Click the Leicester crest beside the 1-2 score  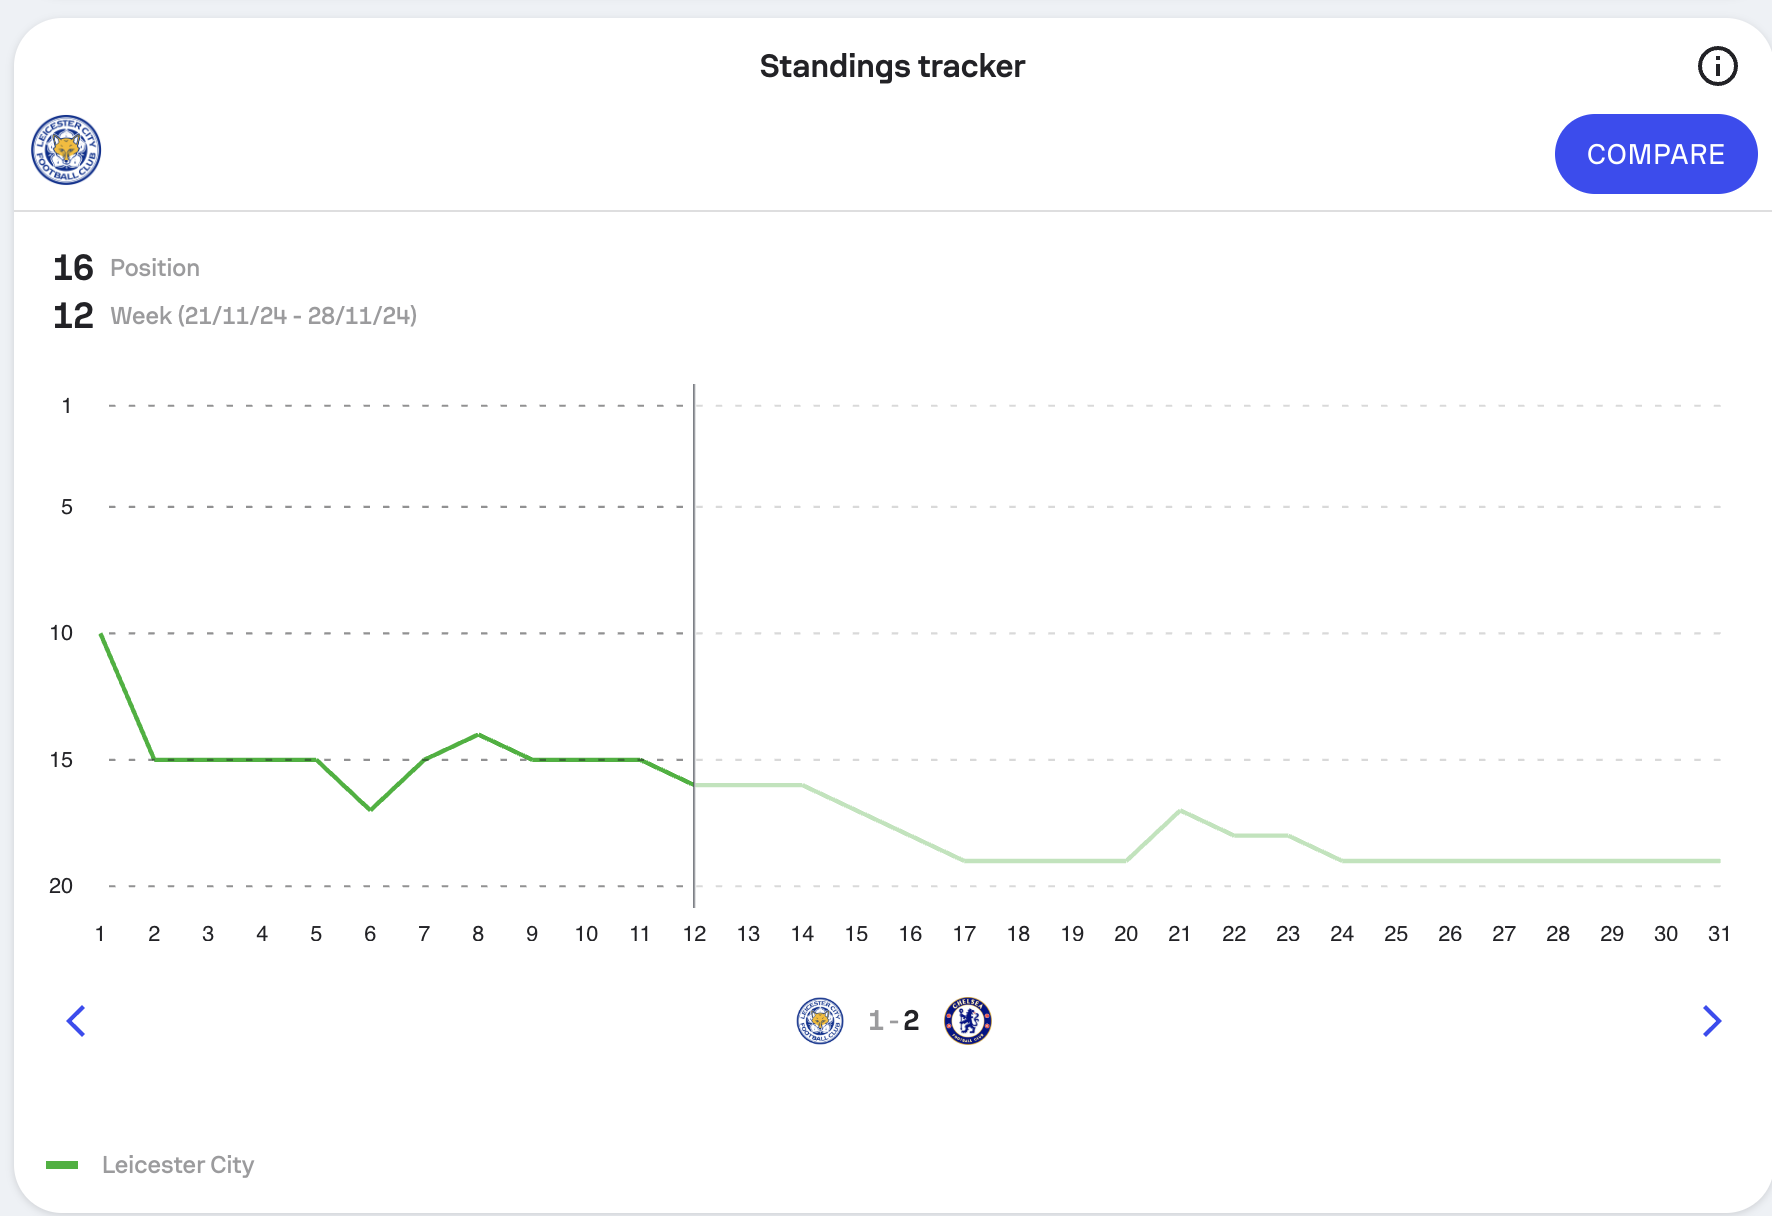point(820,1021)
